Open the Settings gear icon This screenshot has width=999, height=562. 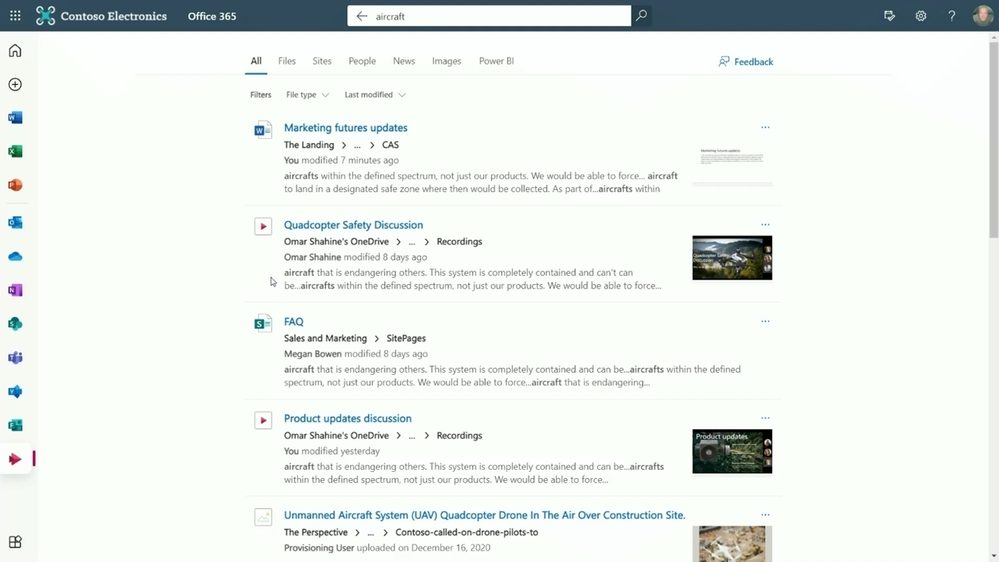(921, 16)
